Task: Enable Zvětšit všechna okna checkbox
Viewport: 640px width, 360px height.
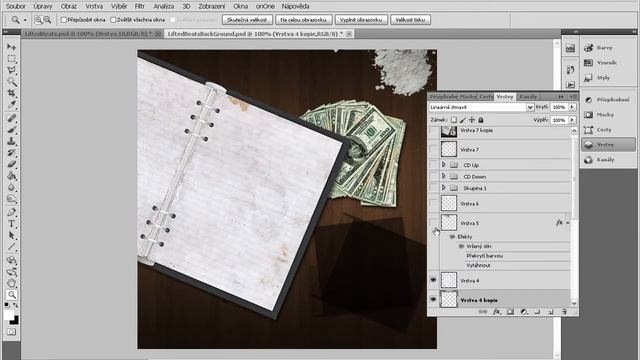Action: [x=113, y=20]
